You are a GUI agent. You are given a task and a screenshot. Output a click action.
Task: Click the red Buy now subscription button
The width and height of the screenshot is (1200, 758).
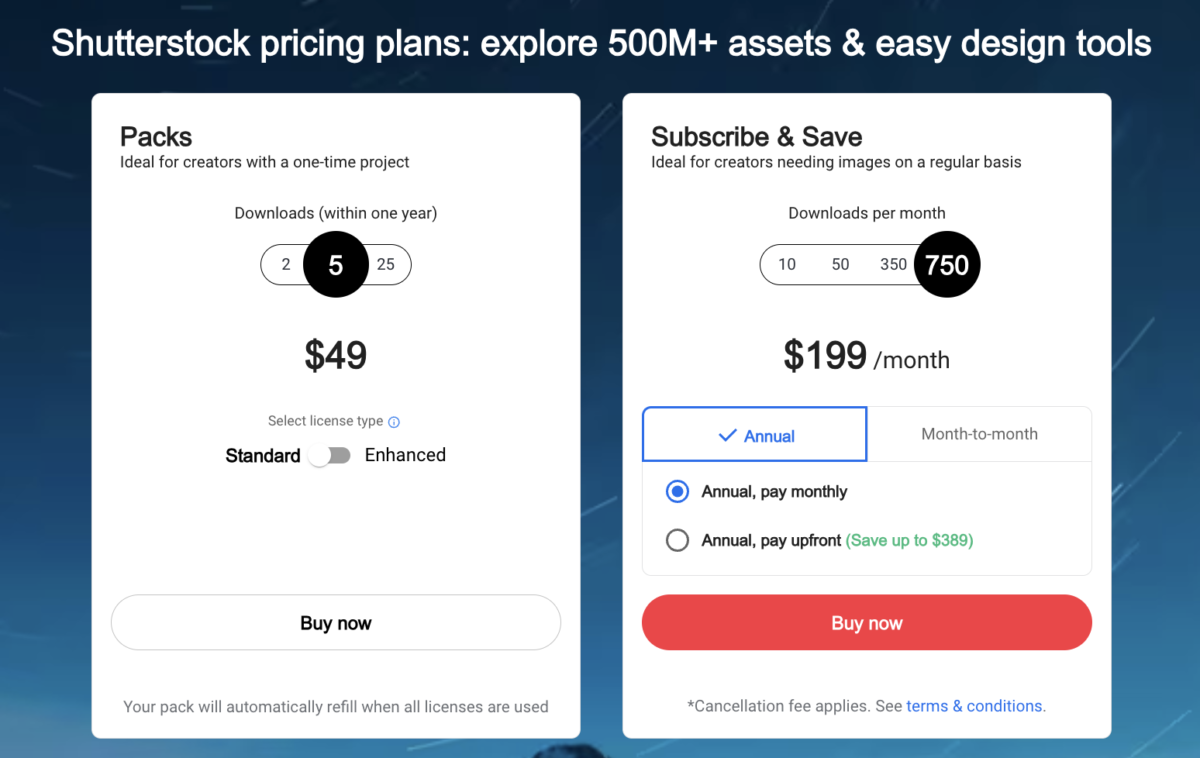click(866, 622)
